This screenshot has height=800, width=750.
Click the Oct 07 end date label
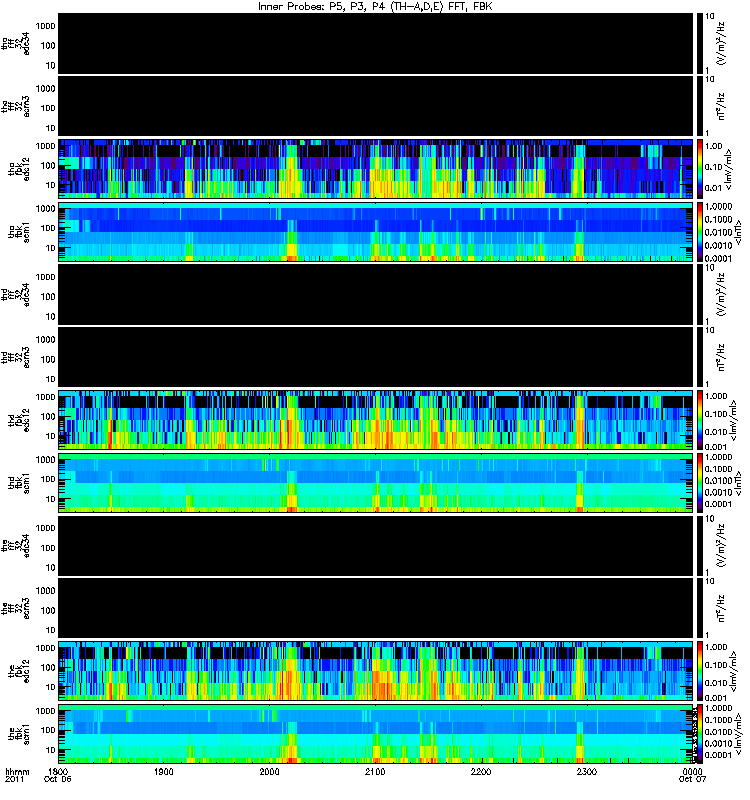pyautogui.click(x=692, y=779)
